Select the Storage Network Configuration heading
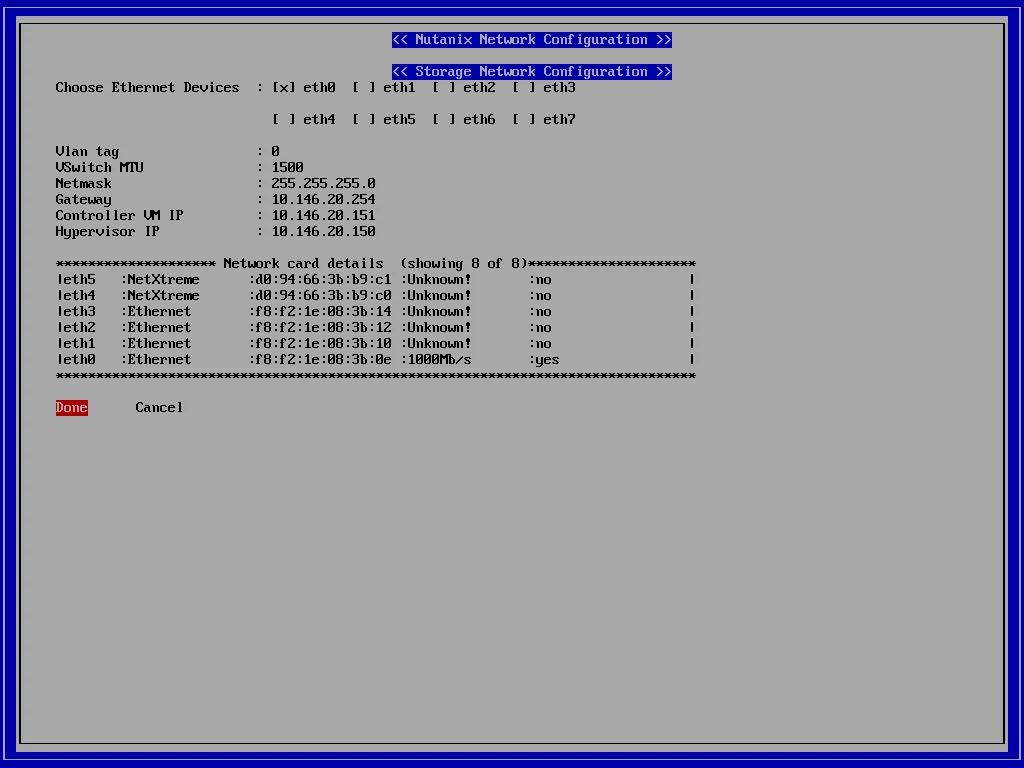1024x768 pixels. [532, 72]
